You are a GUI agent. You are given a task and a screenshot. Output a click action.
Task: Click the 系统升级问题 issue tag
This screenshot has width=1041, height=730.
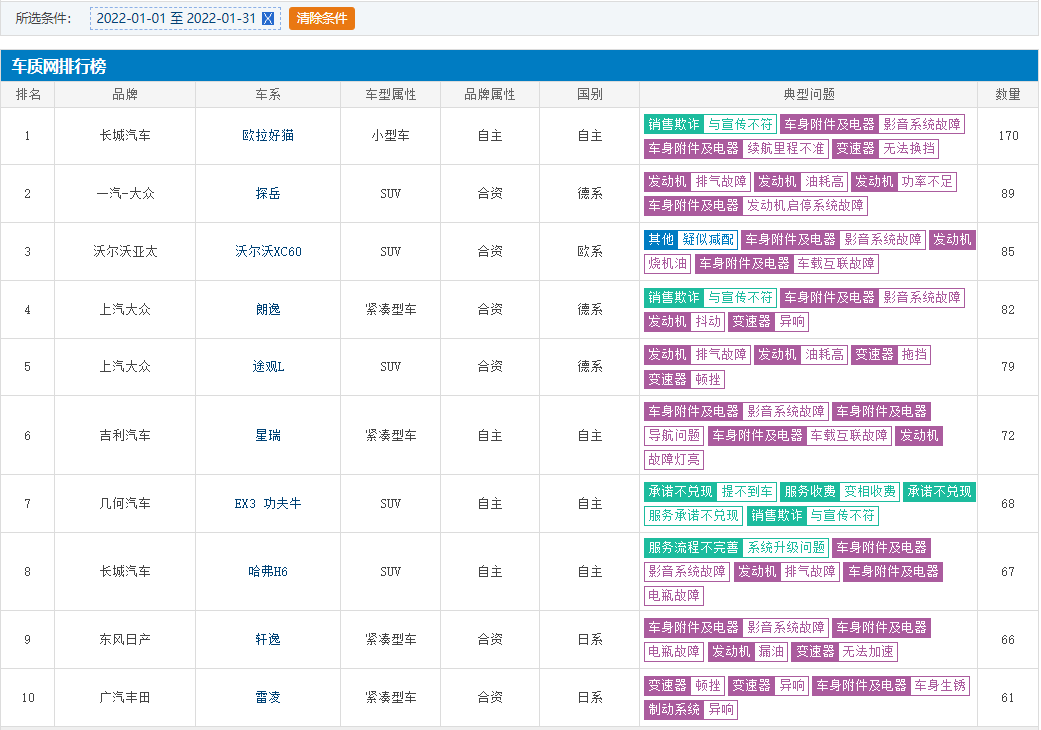point(786,548)
